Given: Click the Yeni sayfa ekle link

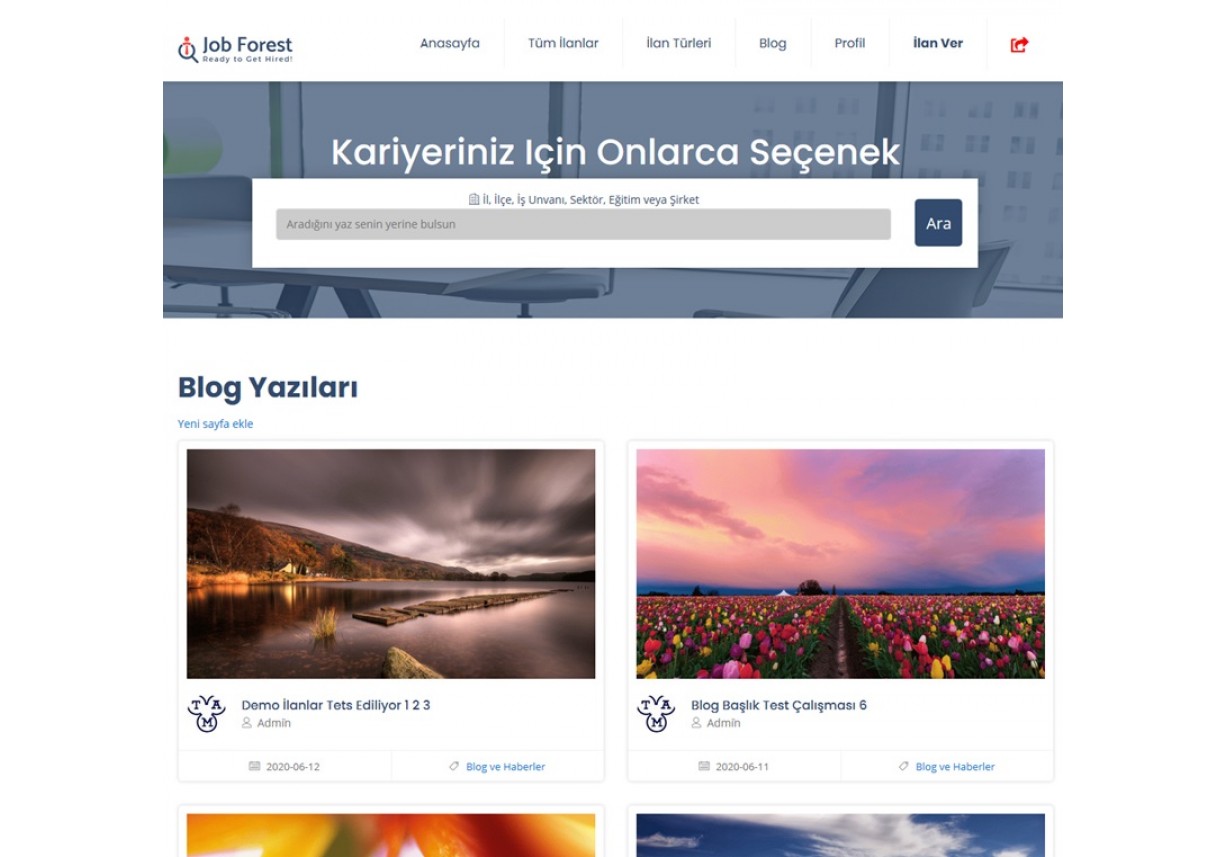Looking at the screenshot, I should [x=215, y=424].
